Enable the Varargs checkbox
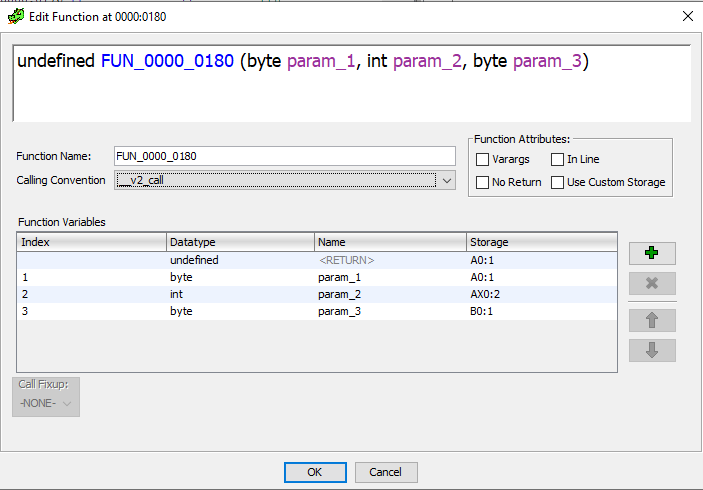703x490 pixels. (x=482, y=159)
